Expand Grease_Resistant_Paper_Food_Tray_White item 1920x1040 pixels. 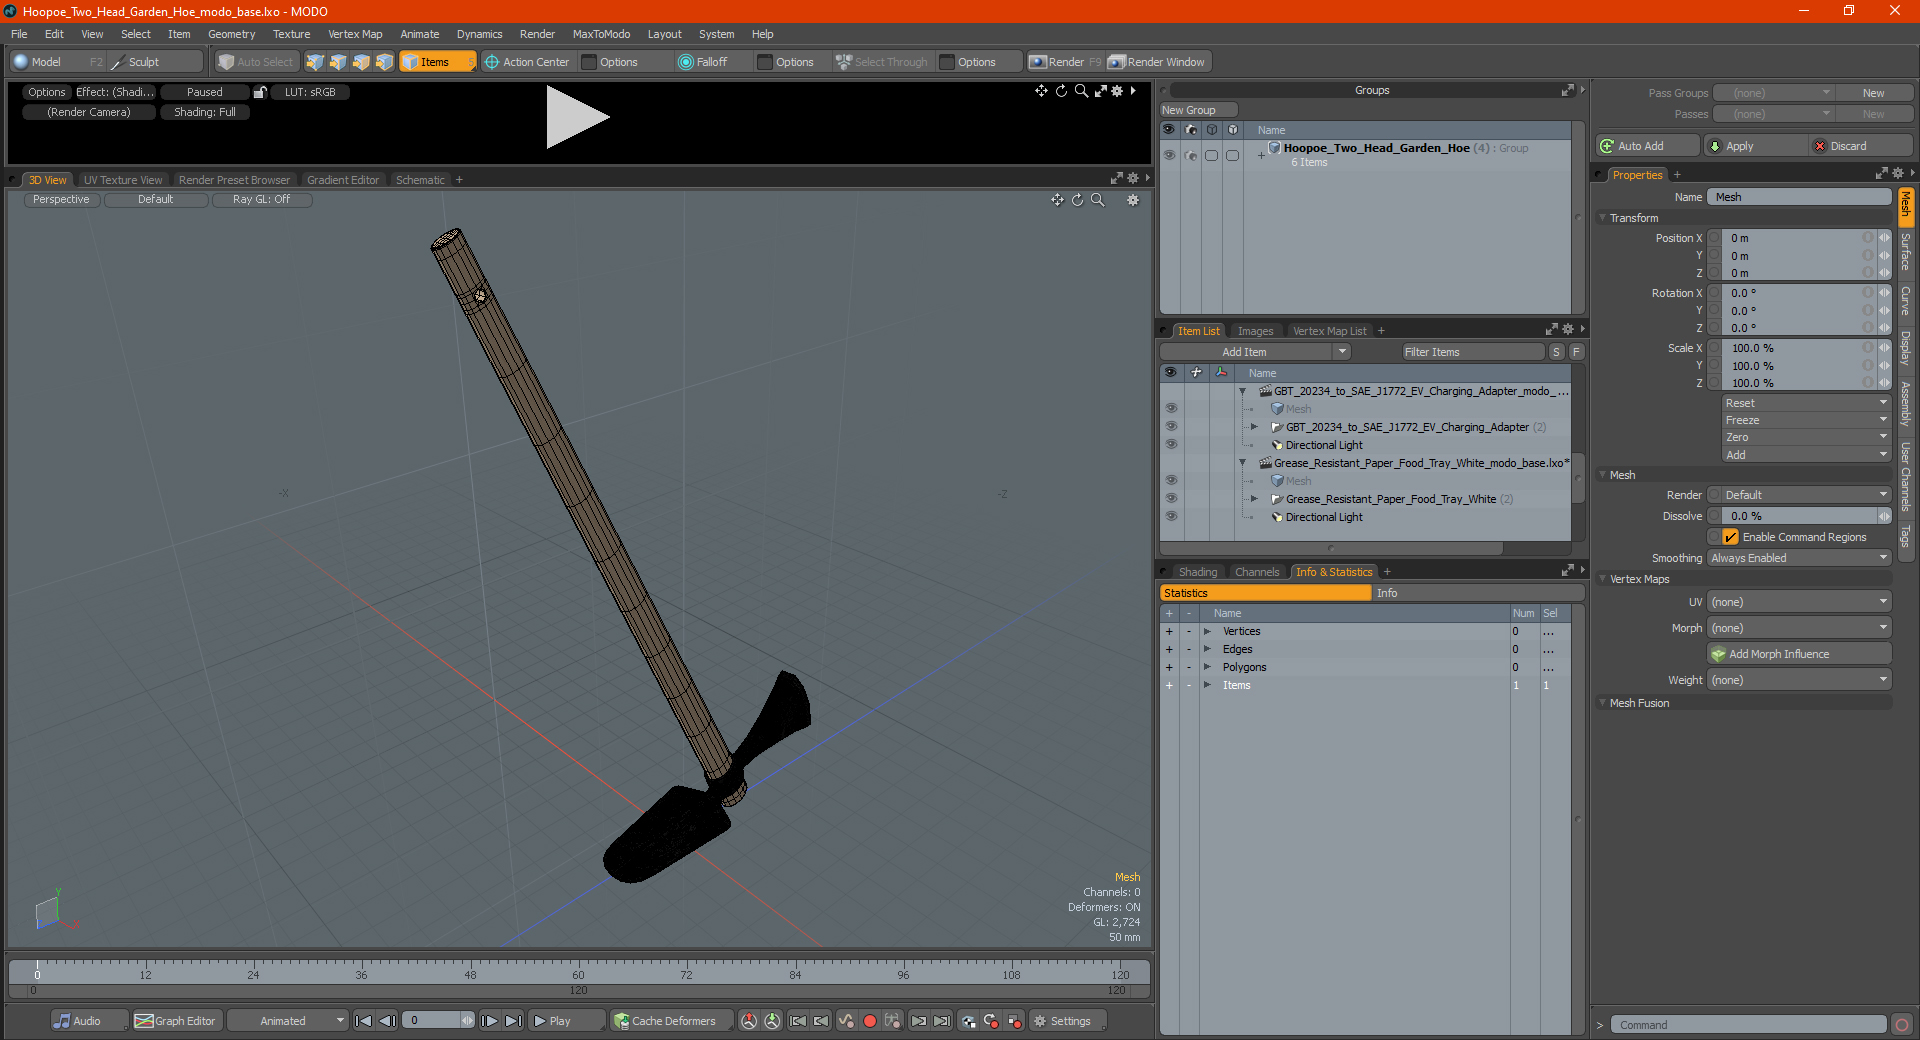click(1254, 499)
